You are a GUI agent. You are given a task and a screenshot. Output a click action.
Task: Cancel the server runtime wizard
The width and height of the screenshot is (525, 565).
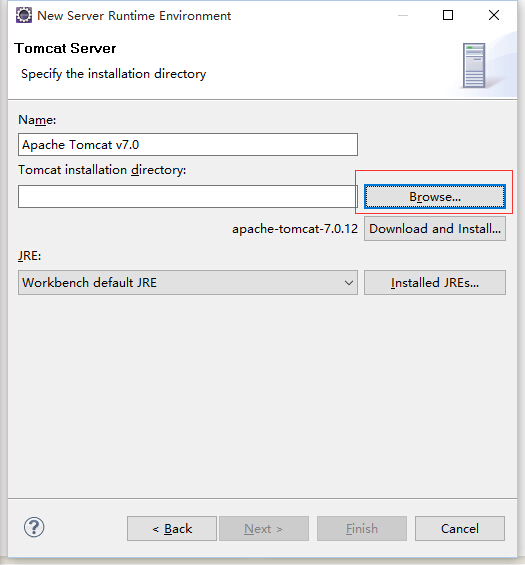coord(460,529)
